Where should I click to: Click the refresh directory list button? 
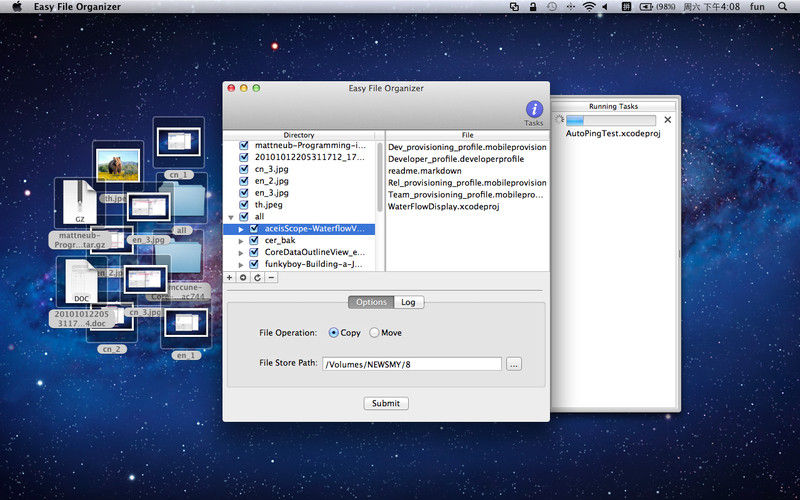pos(258,278)
